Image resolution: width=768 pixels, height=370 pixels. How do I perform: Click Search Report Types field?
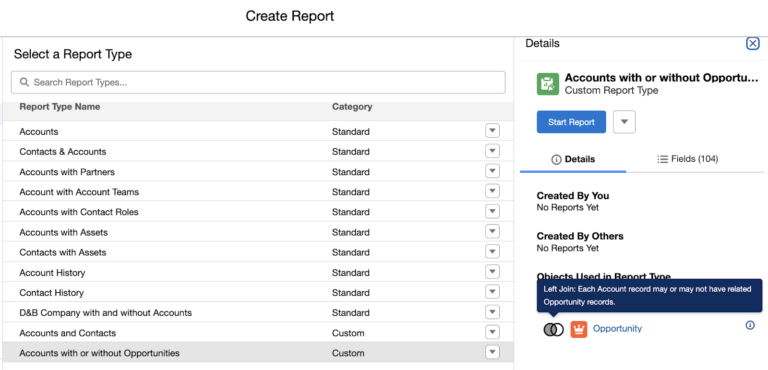(258, 82)
